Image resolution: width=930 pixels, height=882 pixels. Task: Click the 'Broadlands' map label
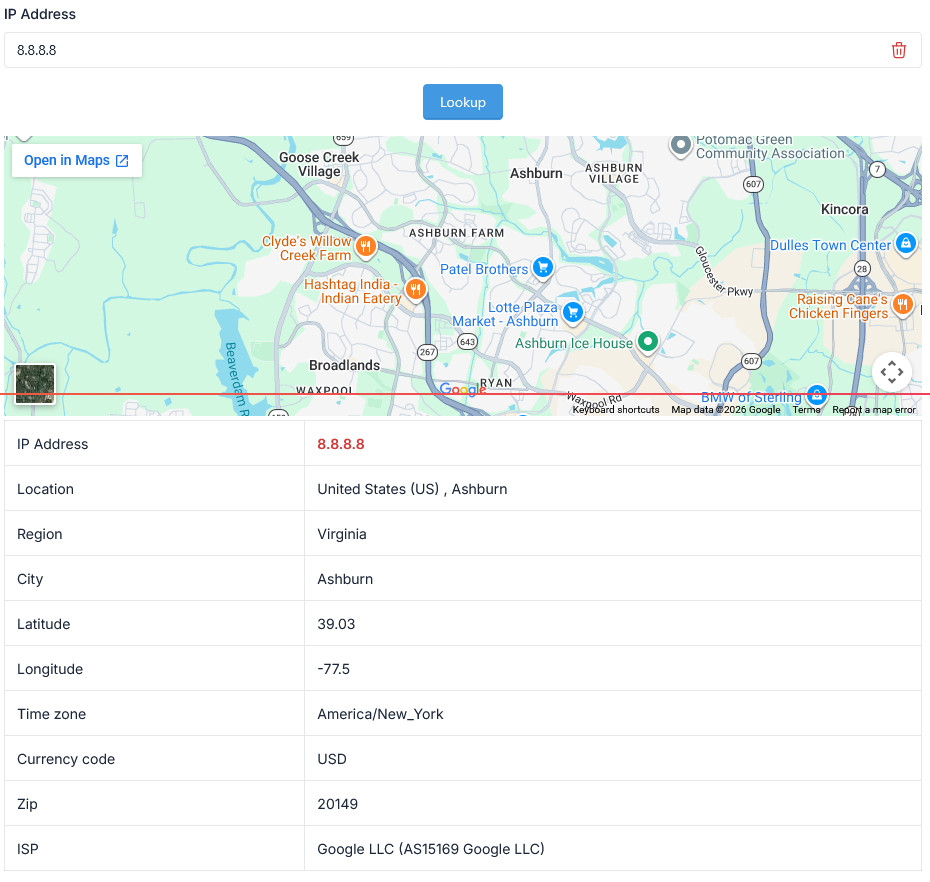coord(345,365)
